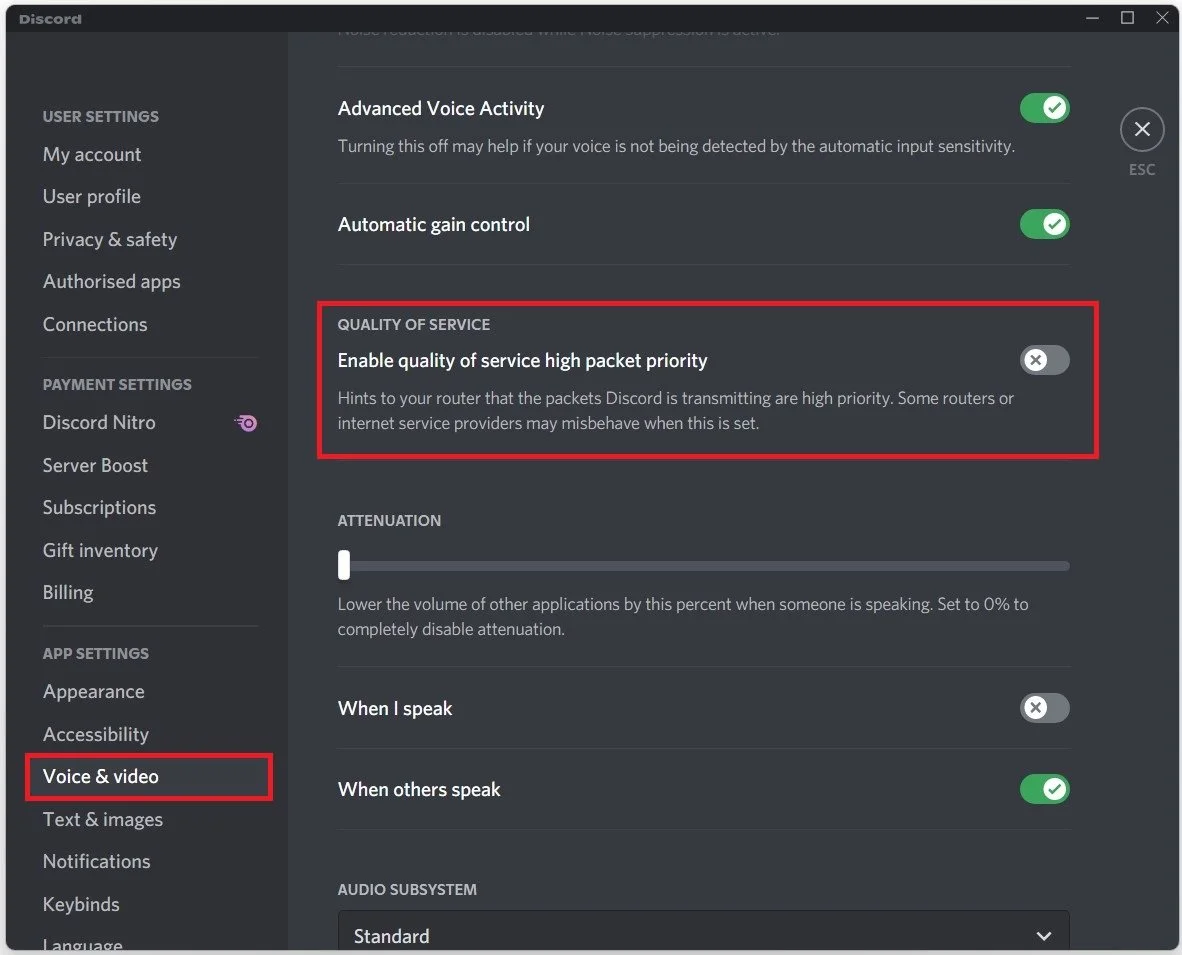This screenshot has height=955, width=1182.
Task: Open My account settings
Action: tap(92, 155)
